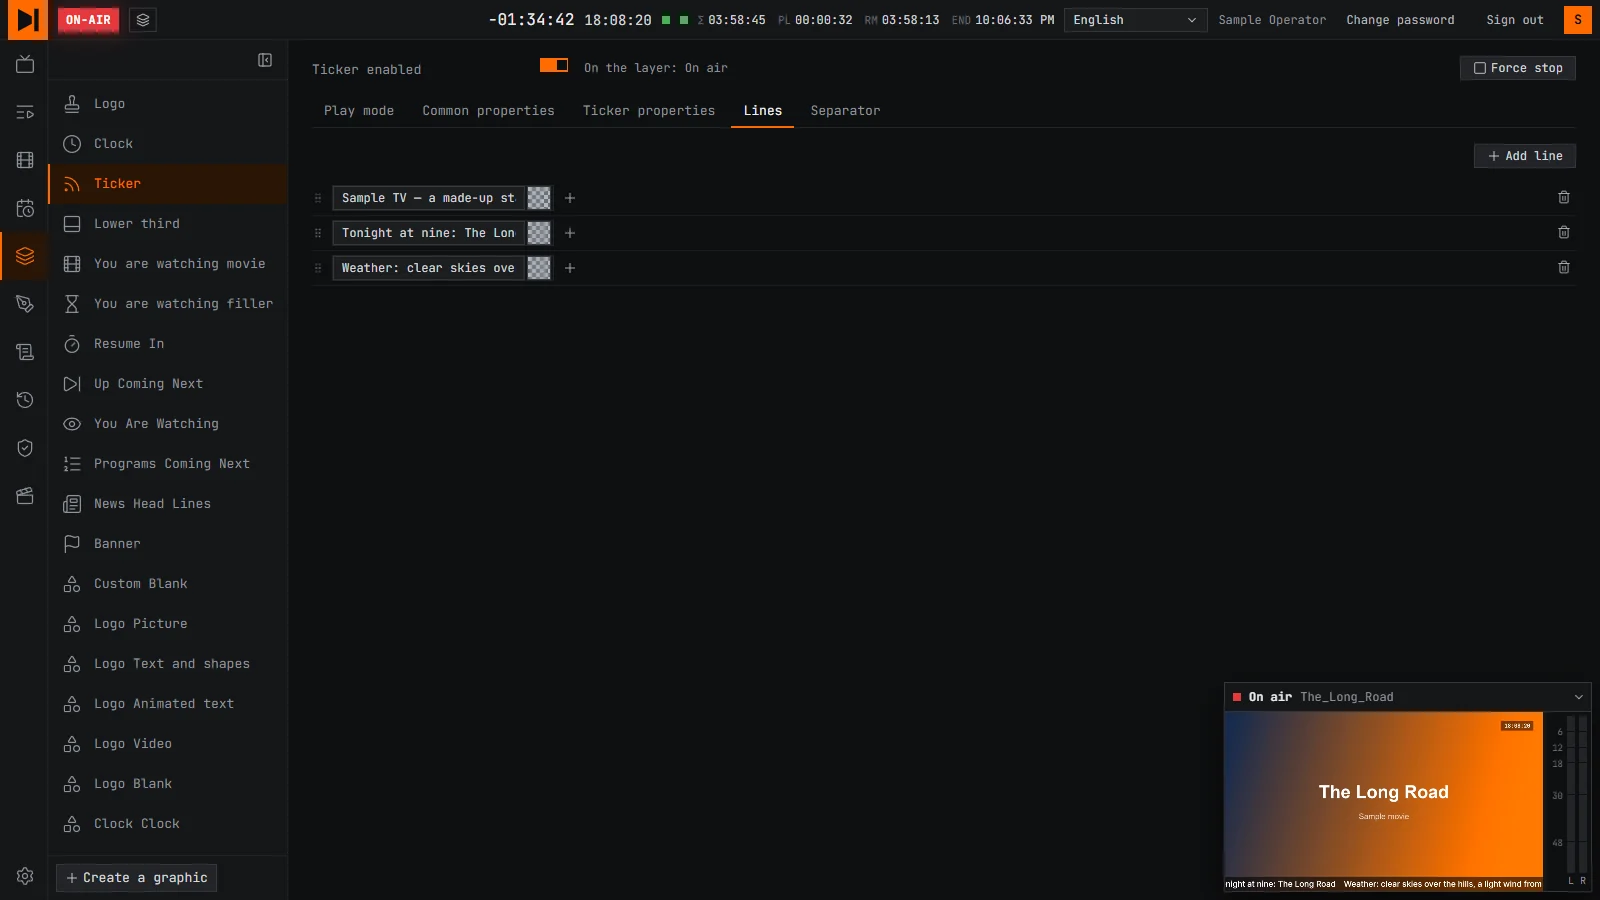Open color swatch for 'Weather' line
Image resolution: width=1600 pixels, height=900 pixels.
539,268
